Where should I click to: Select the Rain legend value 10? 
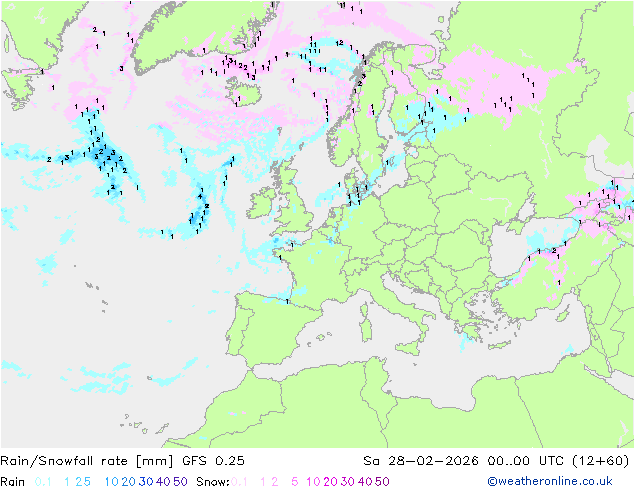pyautogui.click(x=111, y=482)
